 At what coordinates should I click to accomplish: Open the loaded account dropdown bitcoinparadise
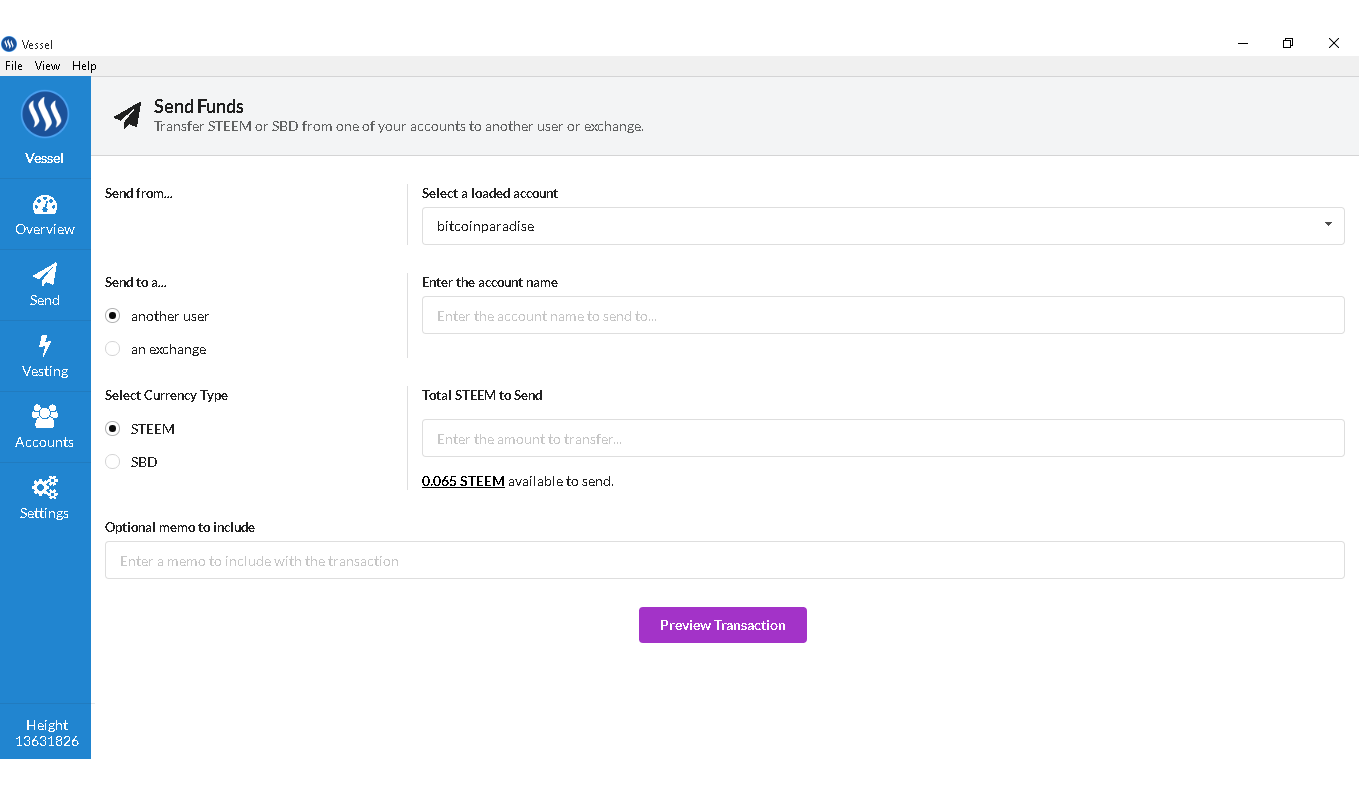883,226
